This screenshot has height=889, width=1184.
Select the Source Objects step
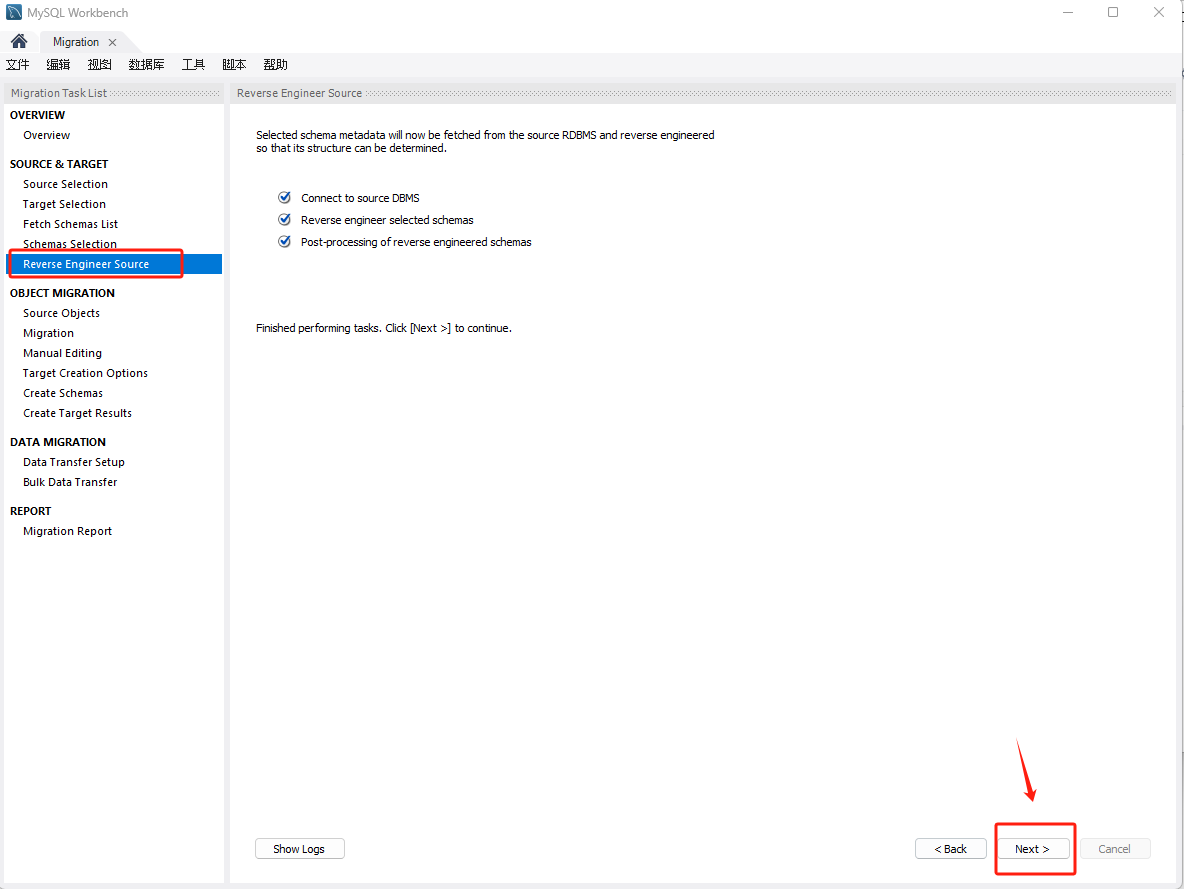61,313
